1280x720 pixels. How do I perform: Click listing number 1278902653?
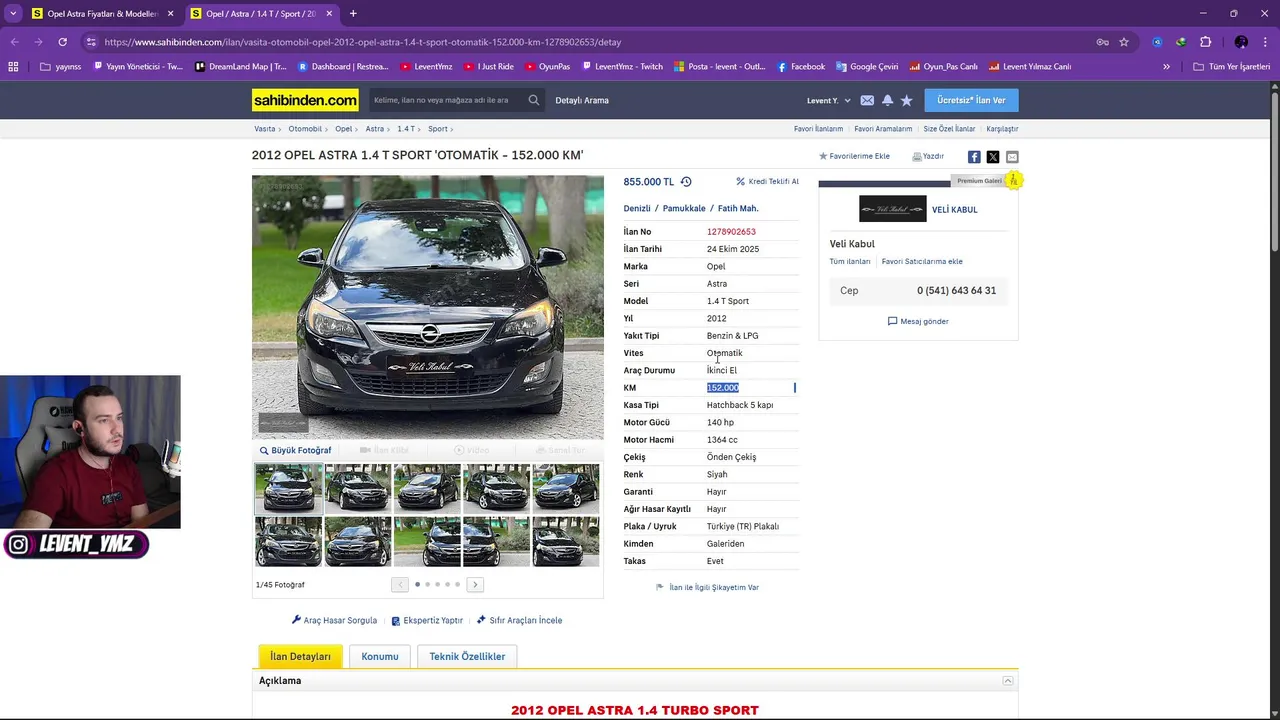coord(731,232)
